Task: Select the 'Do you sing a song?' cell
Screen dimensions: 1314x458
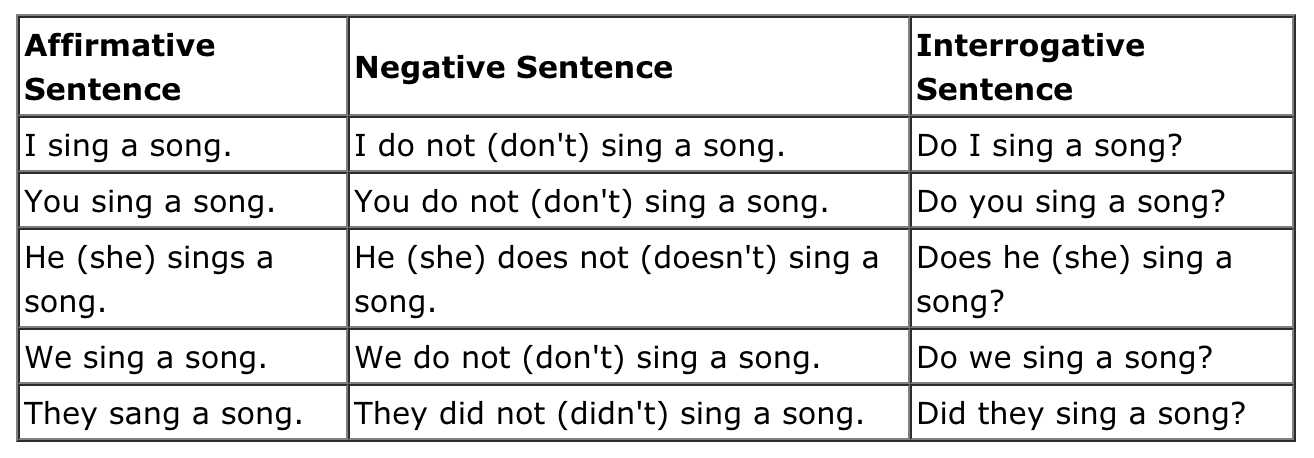Action: (x=1071, y=202)
